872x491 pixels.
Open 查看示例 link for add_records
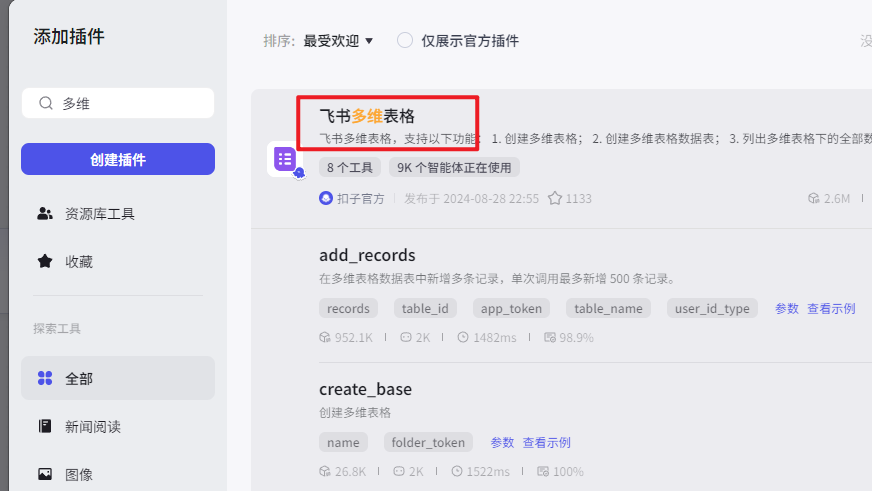tap(831, 309)
